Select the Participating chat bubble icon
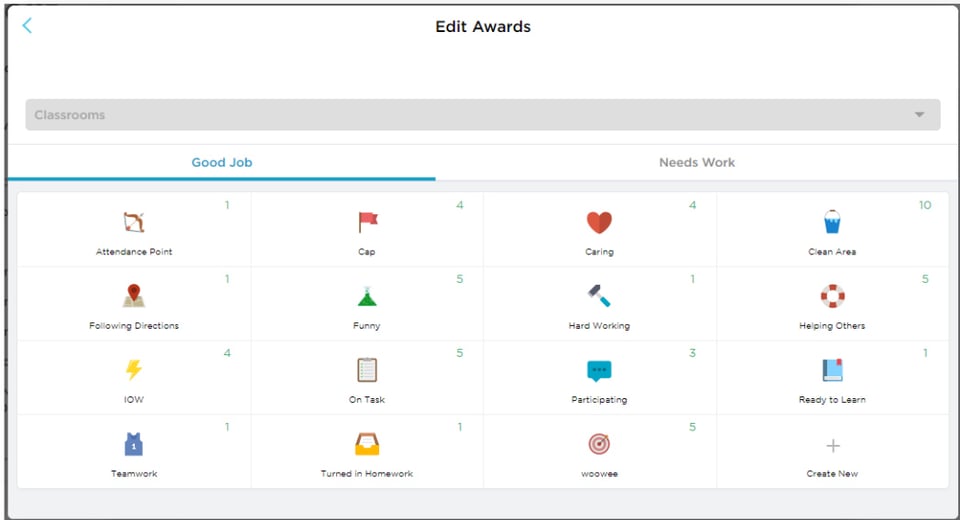This screenshot has width=960, height=520. (599, 370)
